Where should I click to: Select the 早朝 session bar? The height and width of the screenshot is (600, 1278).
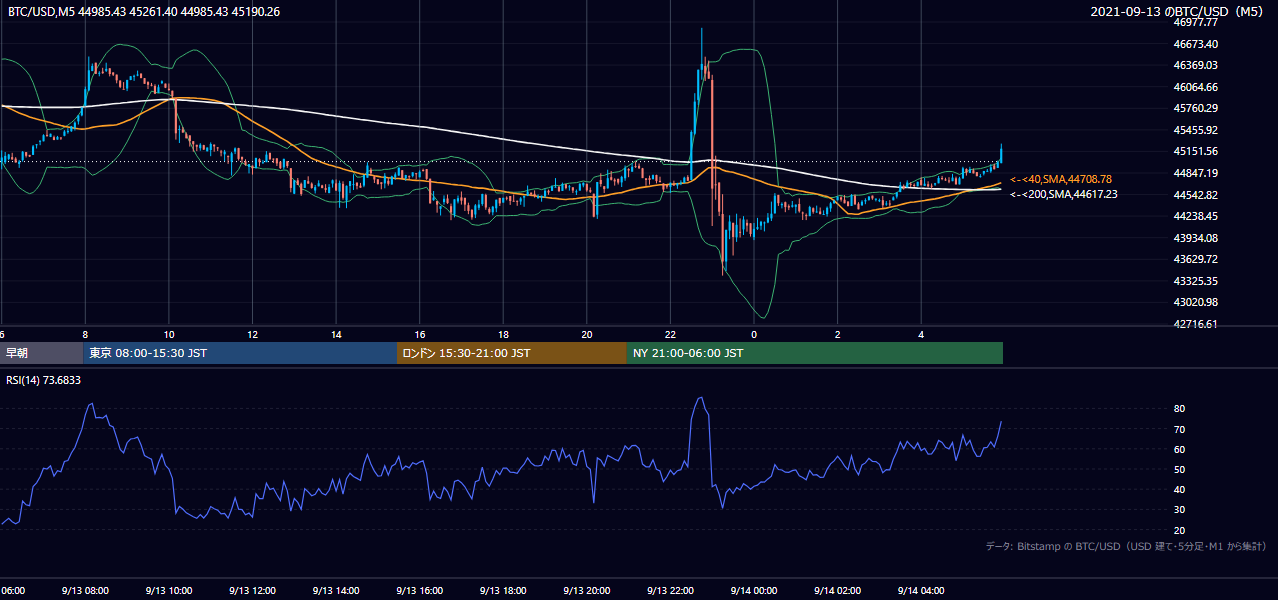[42, 353]
